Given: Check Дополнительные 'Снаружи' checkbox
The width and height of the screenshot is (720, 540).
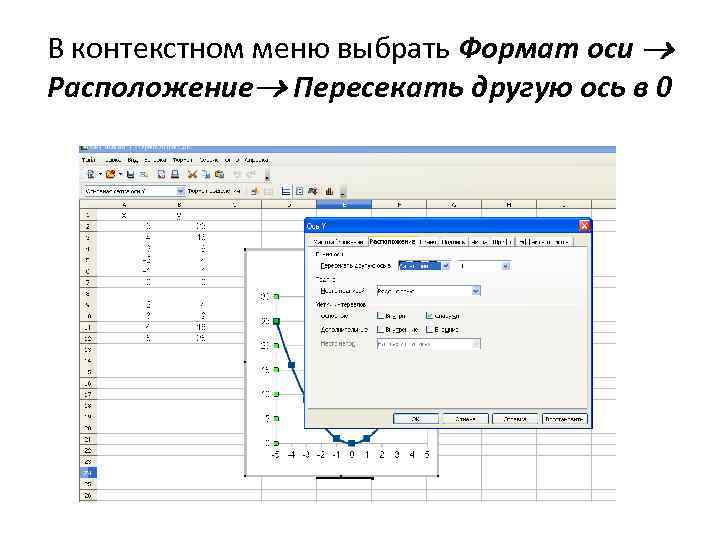Looking at the screenshot, I should point(429,329).
